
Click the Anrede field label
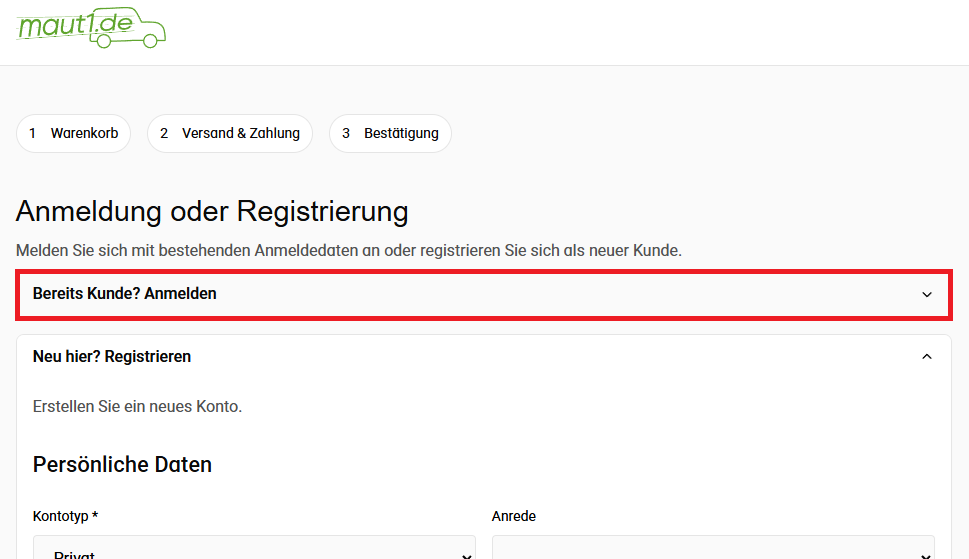pyautogui.click(x=514, y=516)
